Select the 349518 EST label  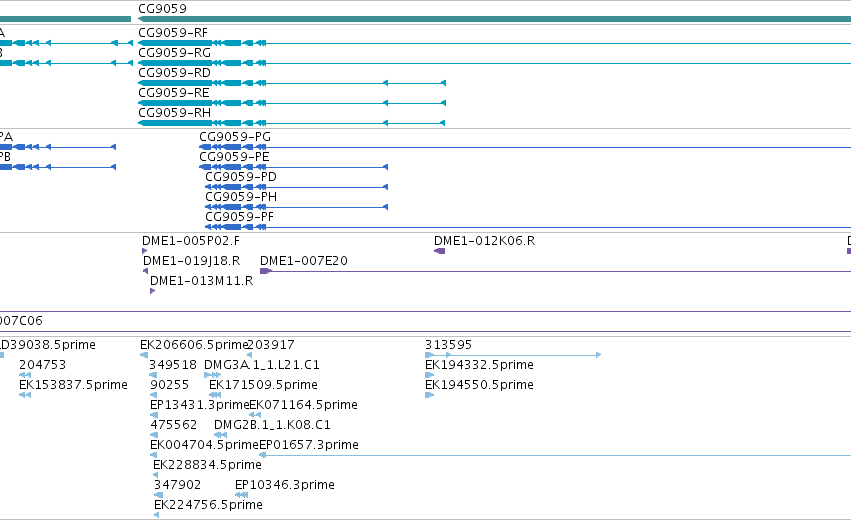coord(173,365)
